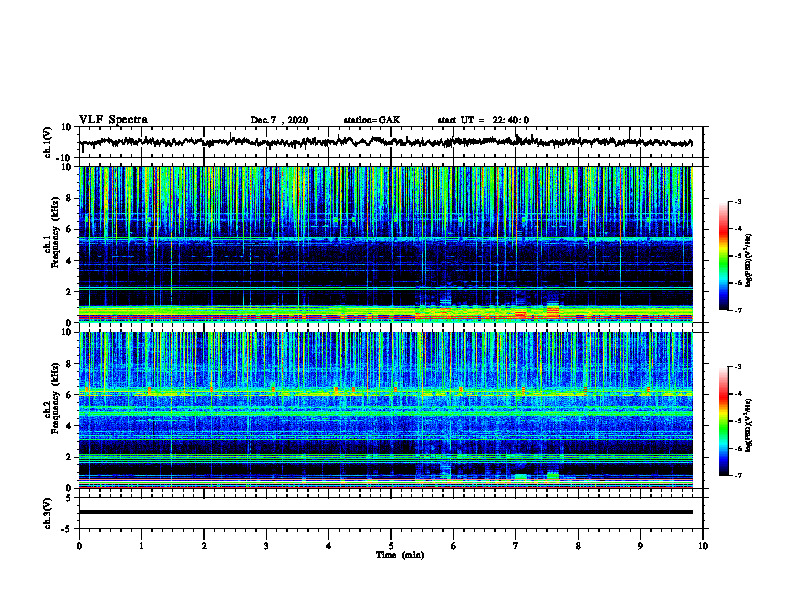This screenshot has width=792, height=612.
Task: Click time axis tick label "8"
Action: tap(578, 546)
